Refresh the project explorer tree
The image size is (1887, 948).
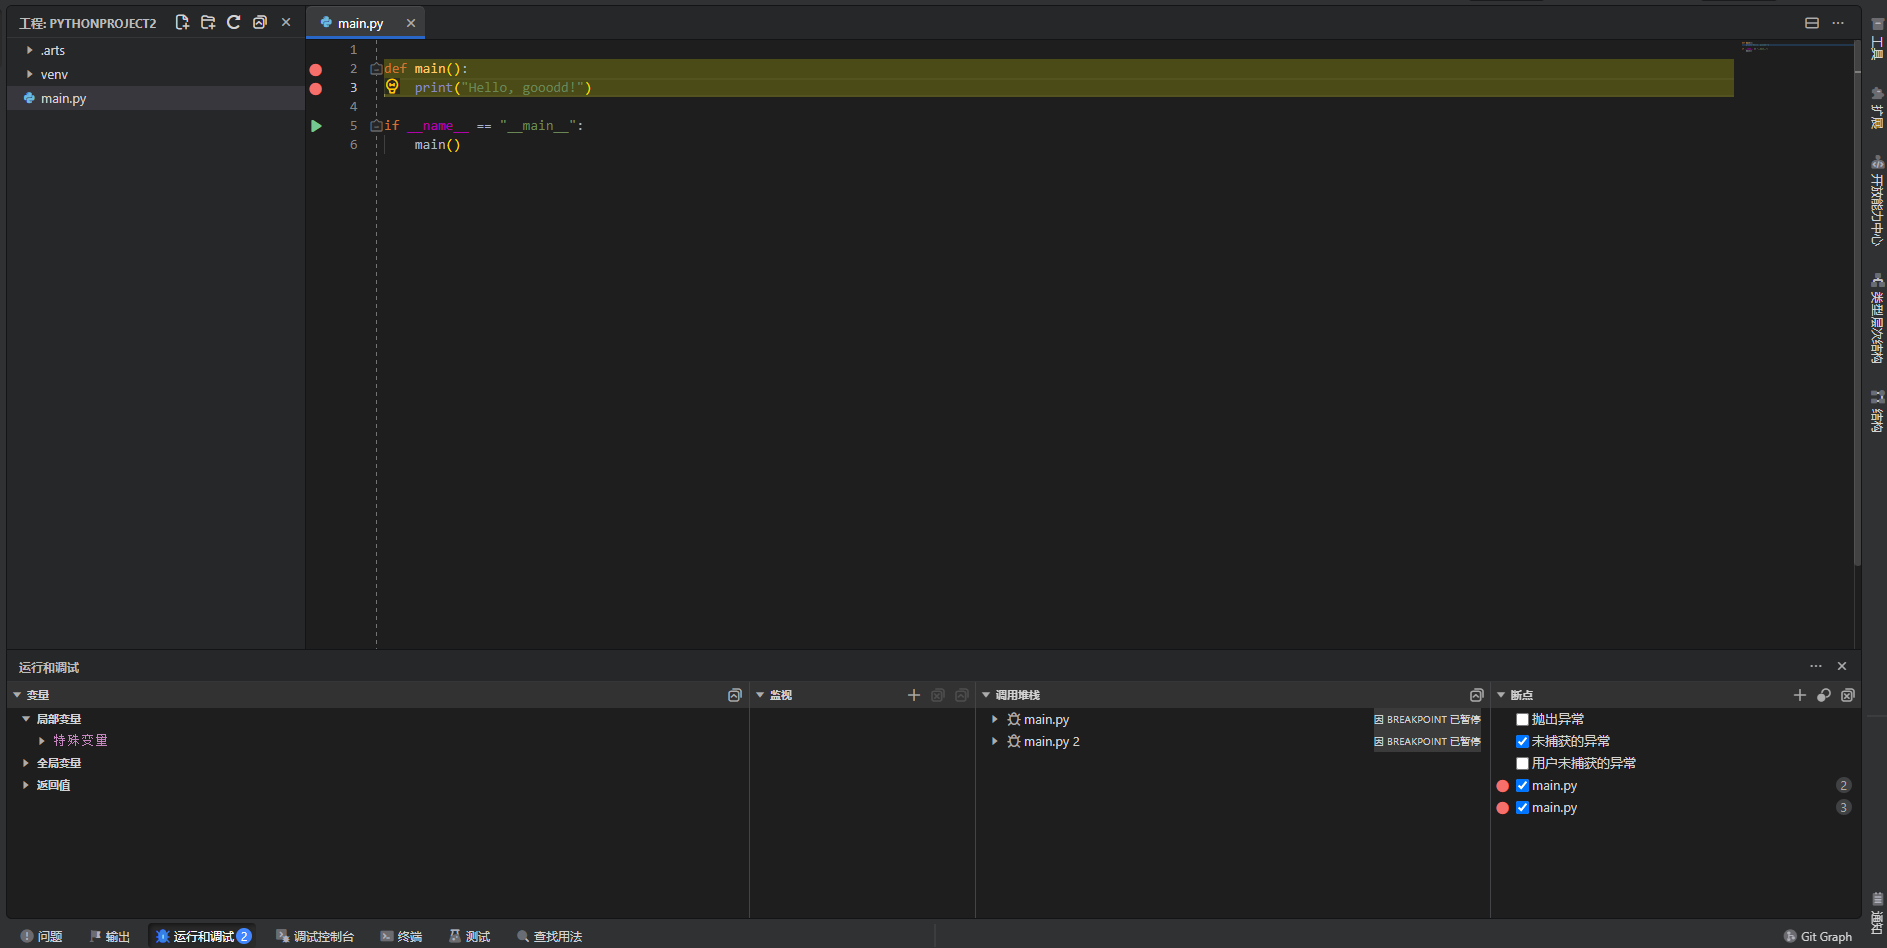point(234,22)
